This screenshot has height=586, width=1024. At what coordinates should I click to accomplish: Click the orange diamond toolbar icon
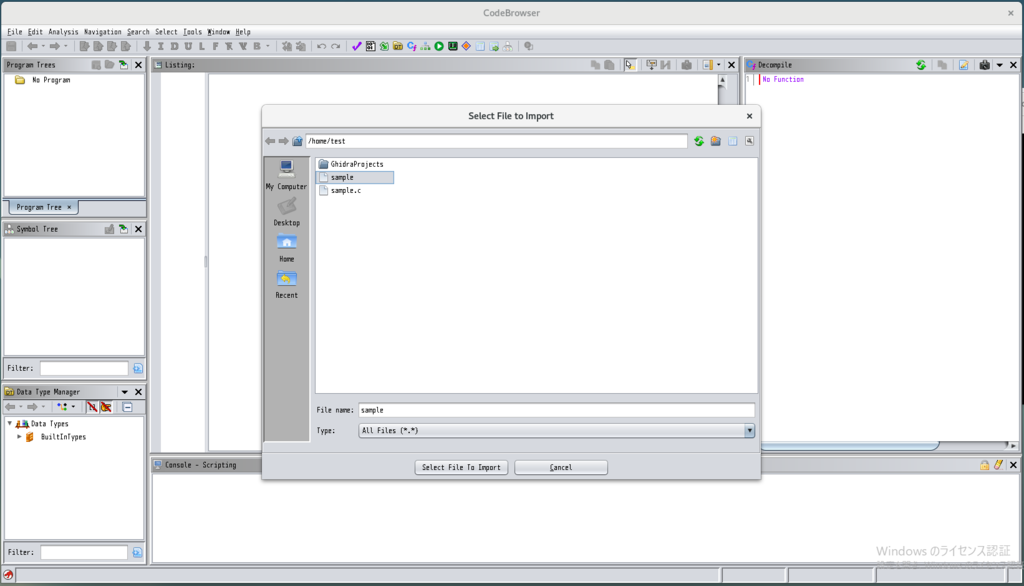coord(466,46)
